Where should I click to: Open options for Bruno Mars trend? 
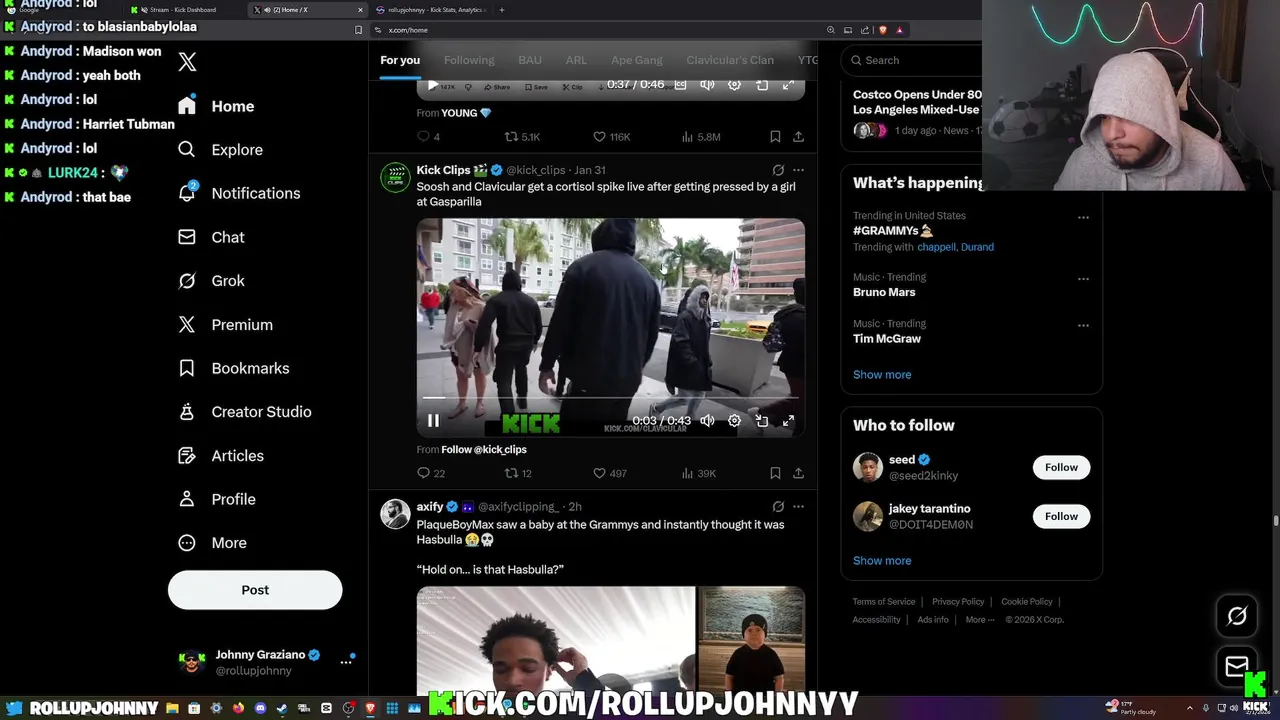1083,279
